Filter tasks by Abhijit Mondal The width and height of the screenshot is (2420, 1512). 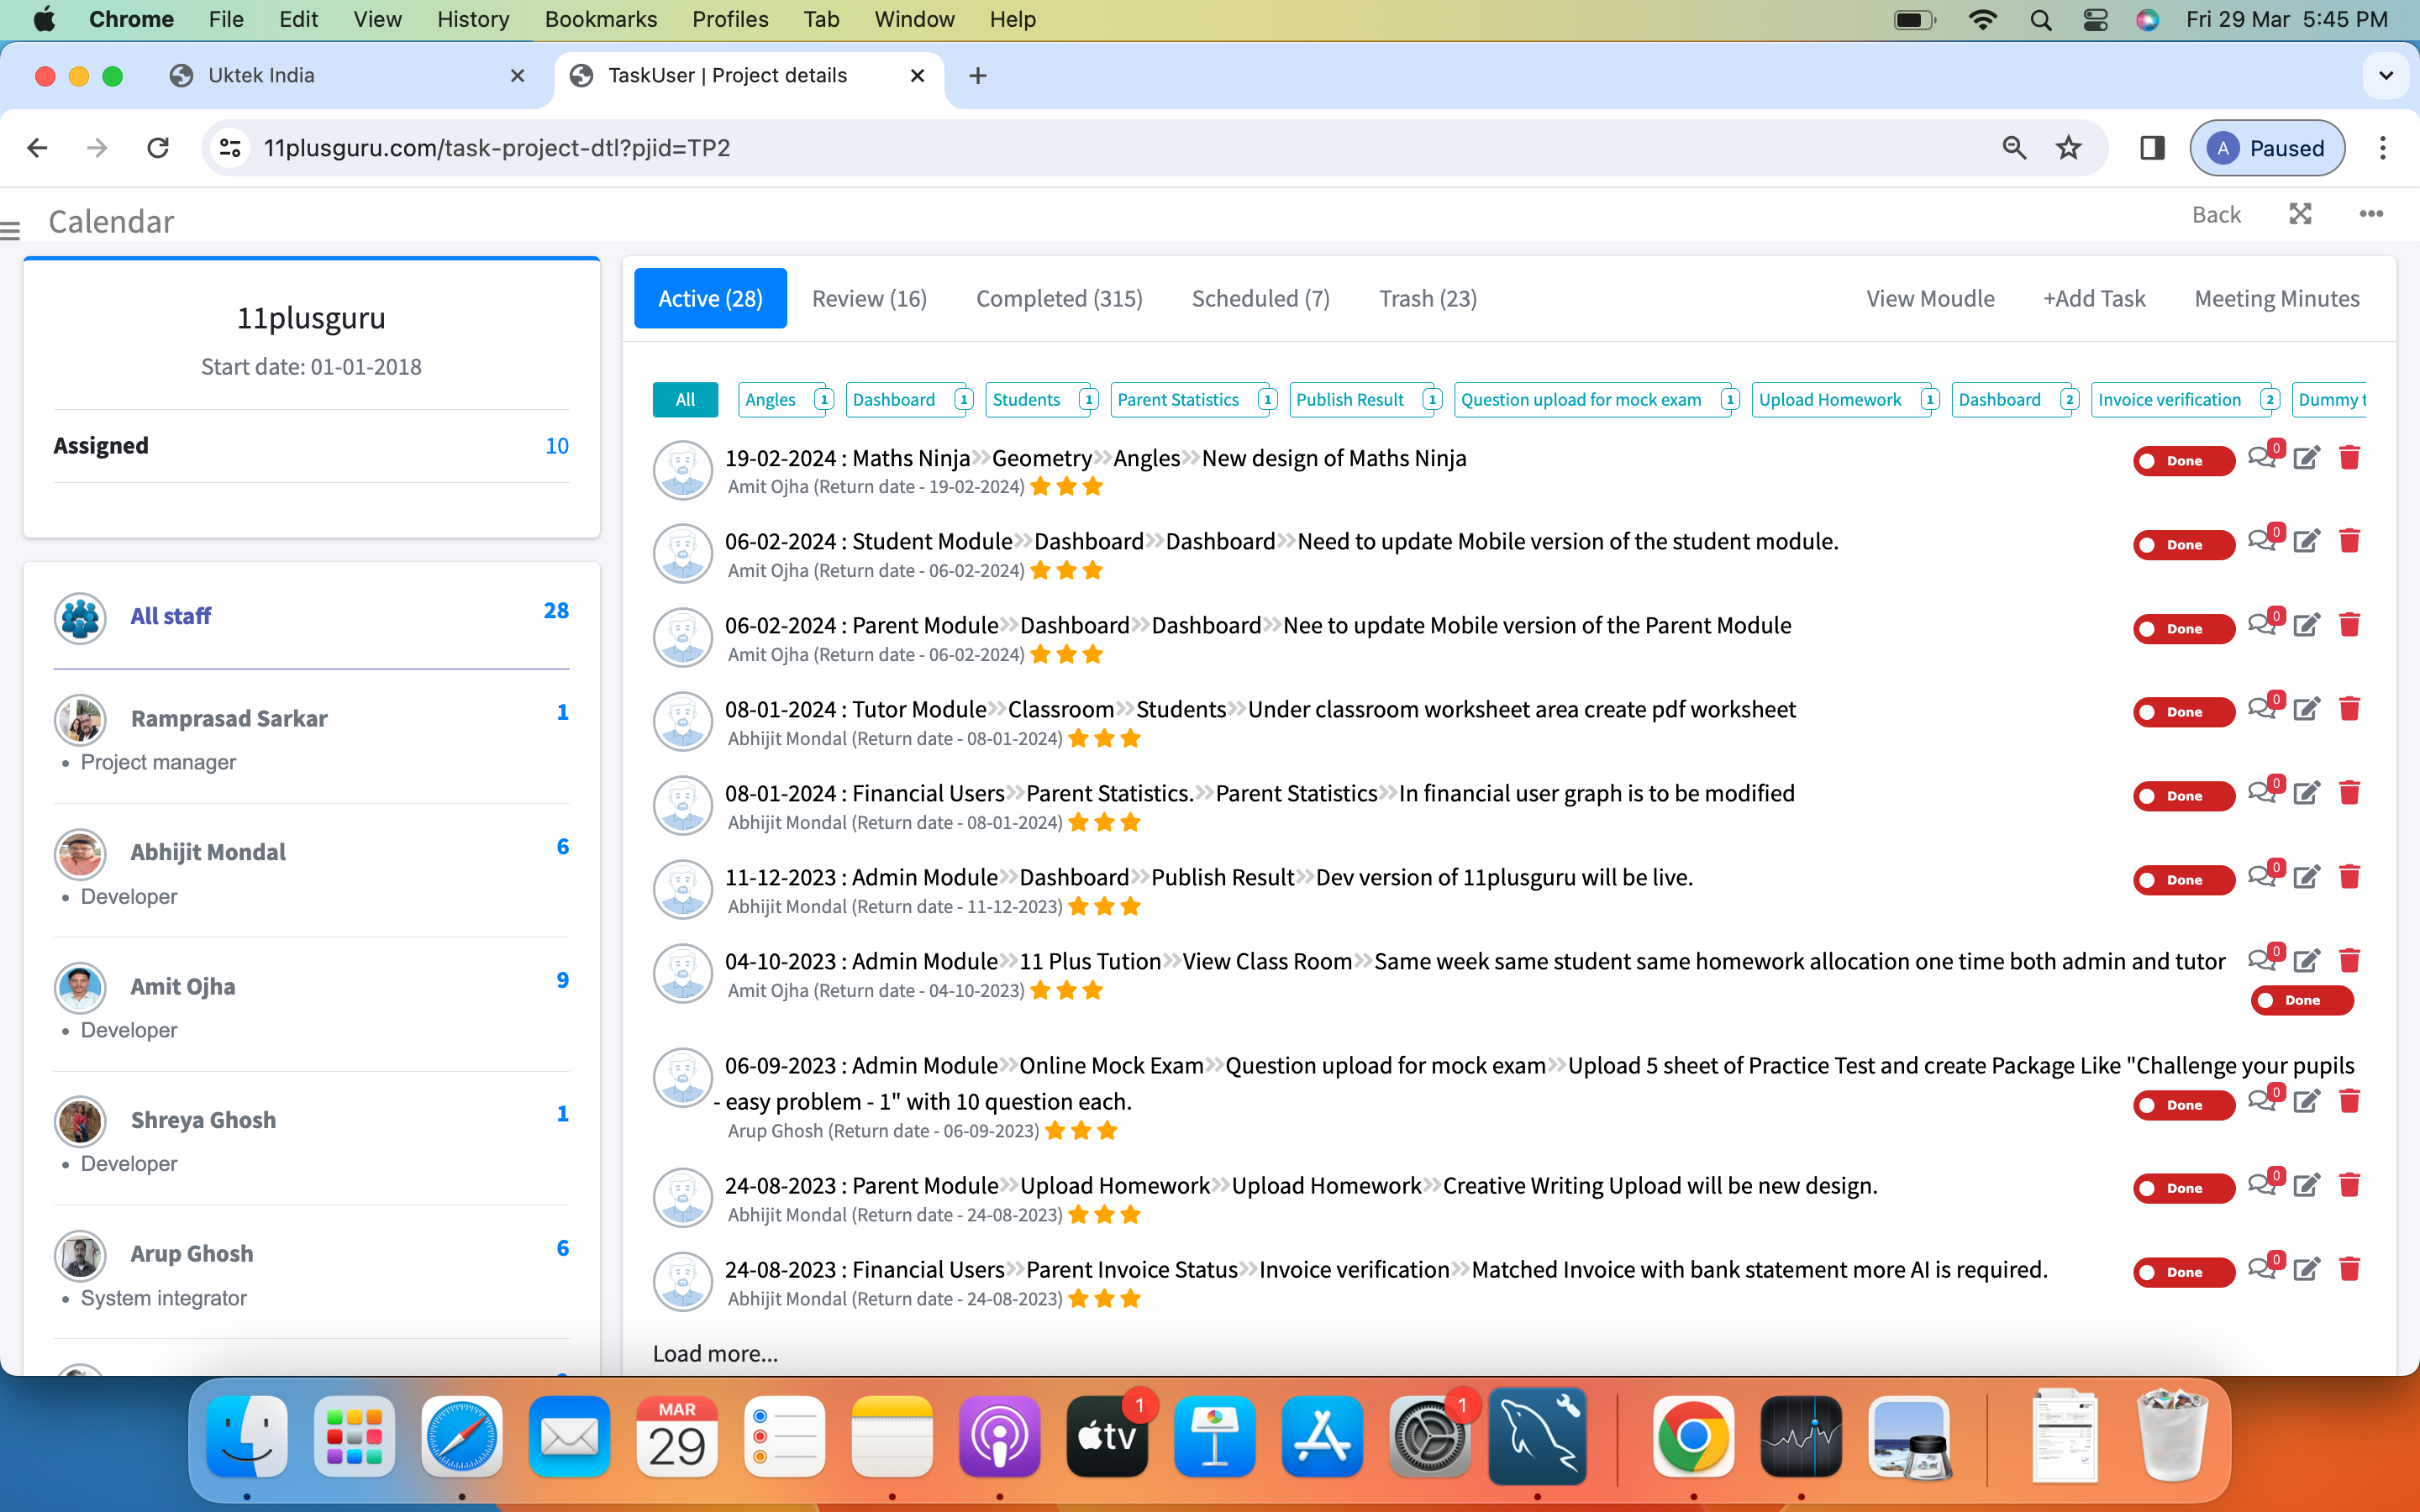[x=208, y=852]
